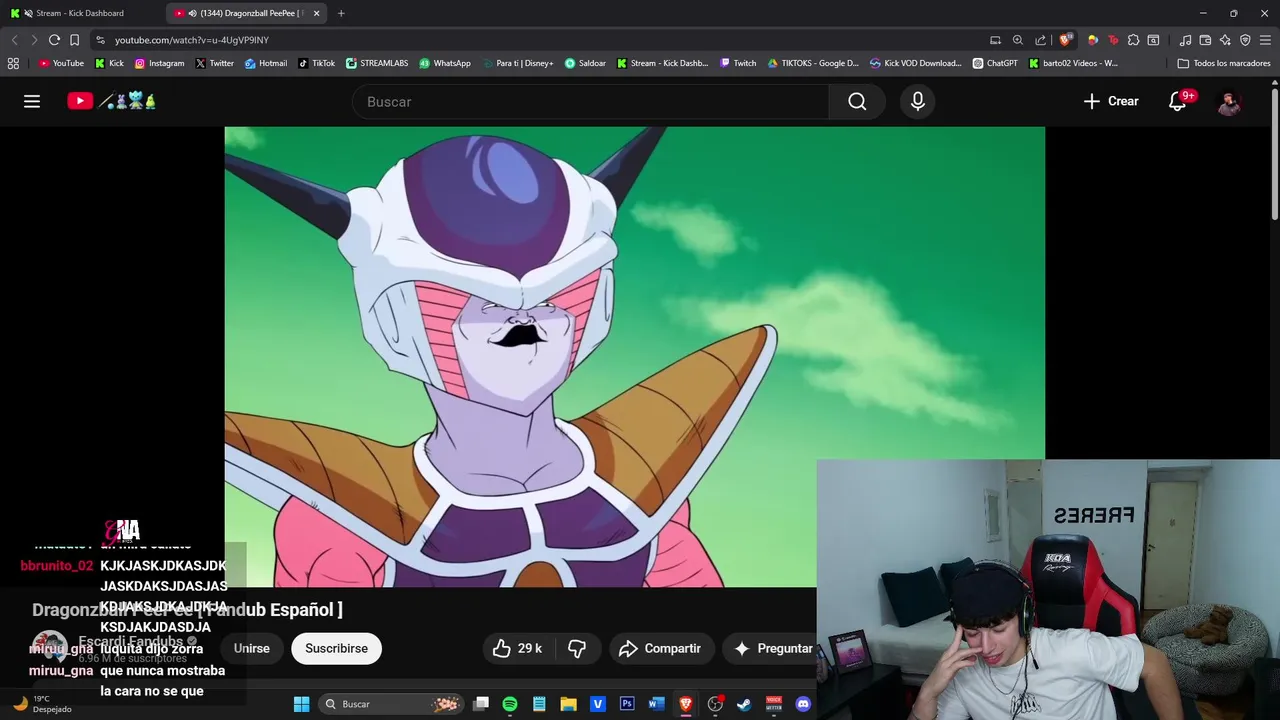Open the Escardi Fandubs channel name
Screen dimensions: 1280x720
(x=130, y=641)
